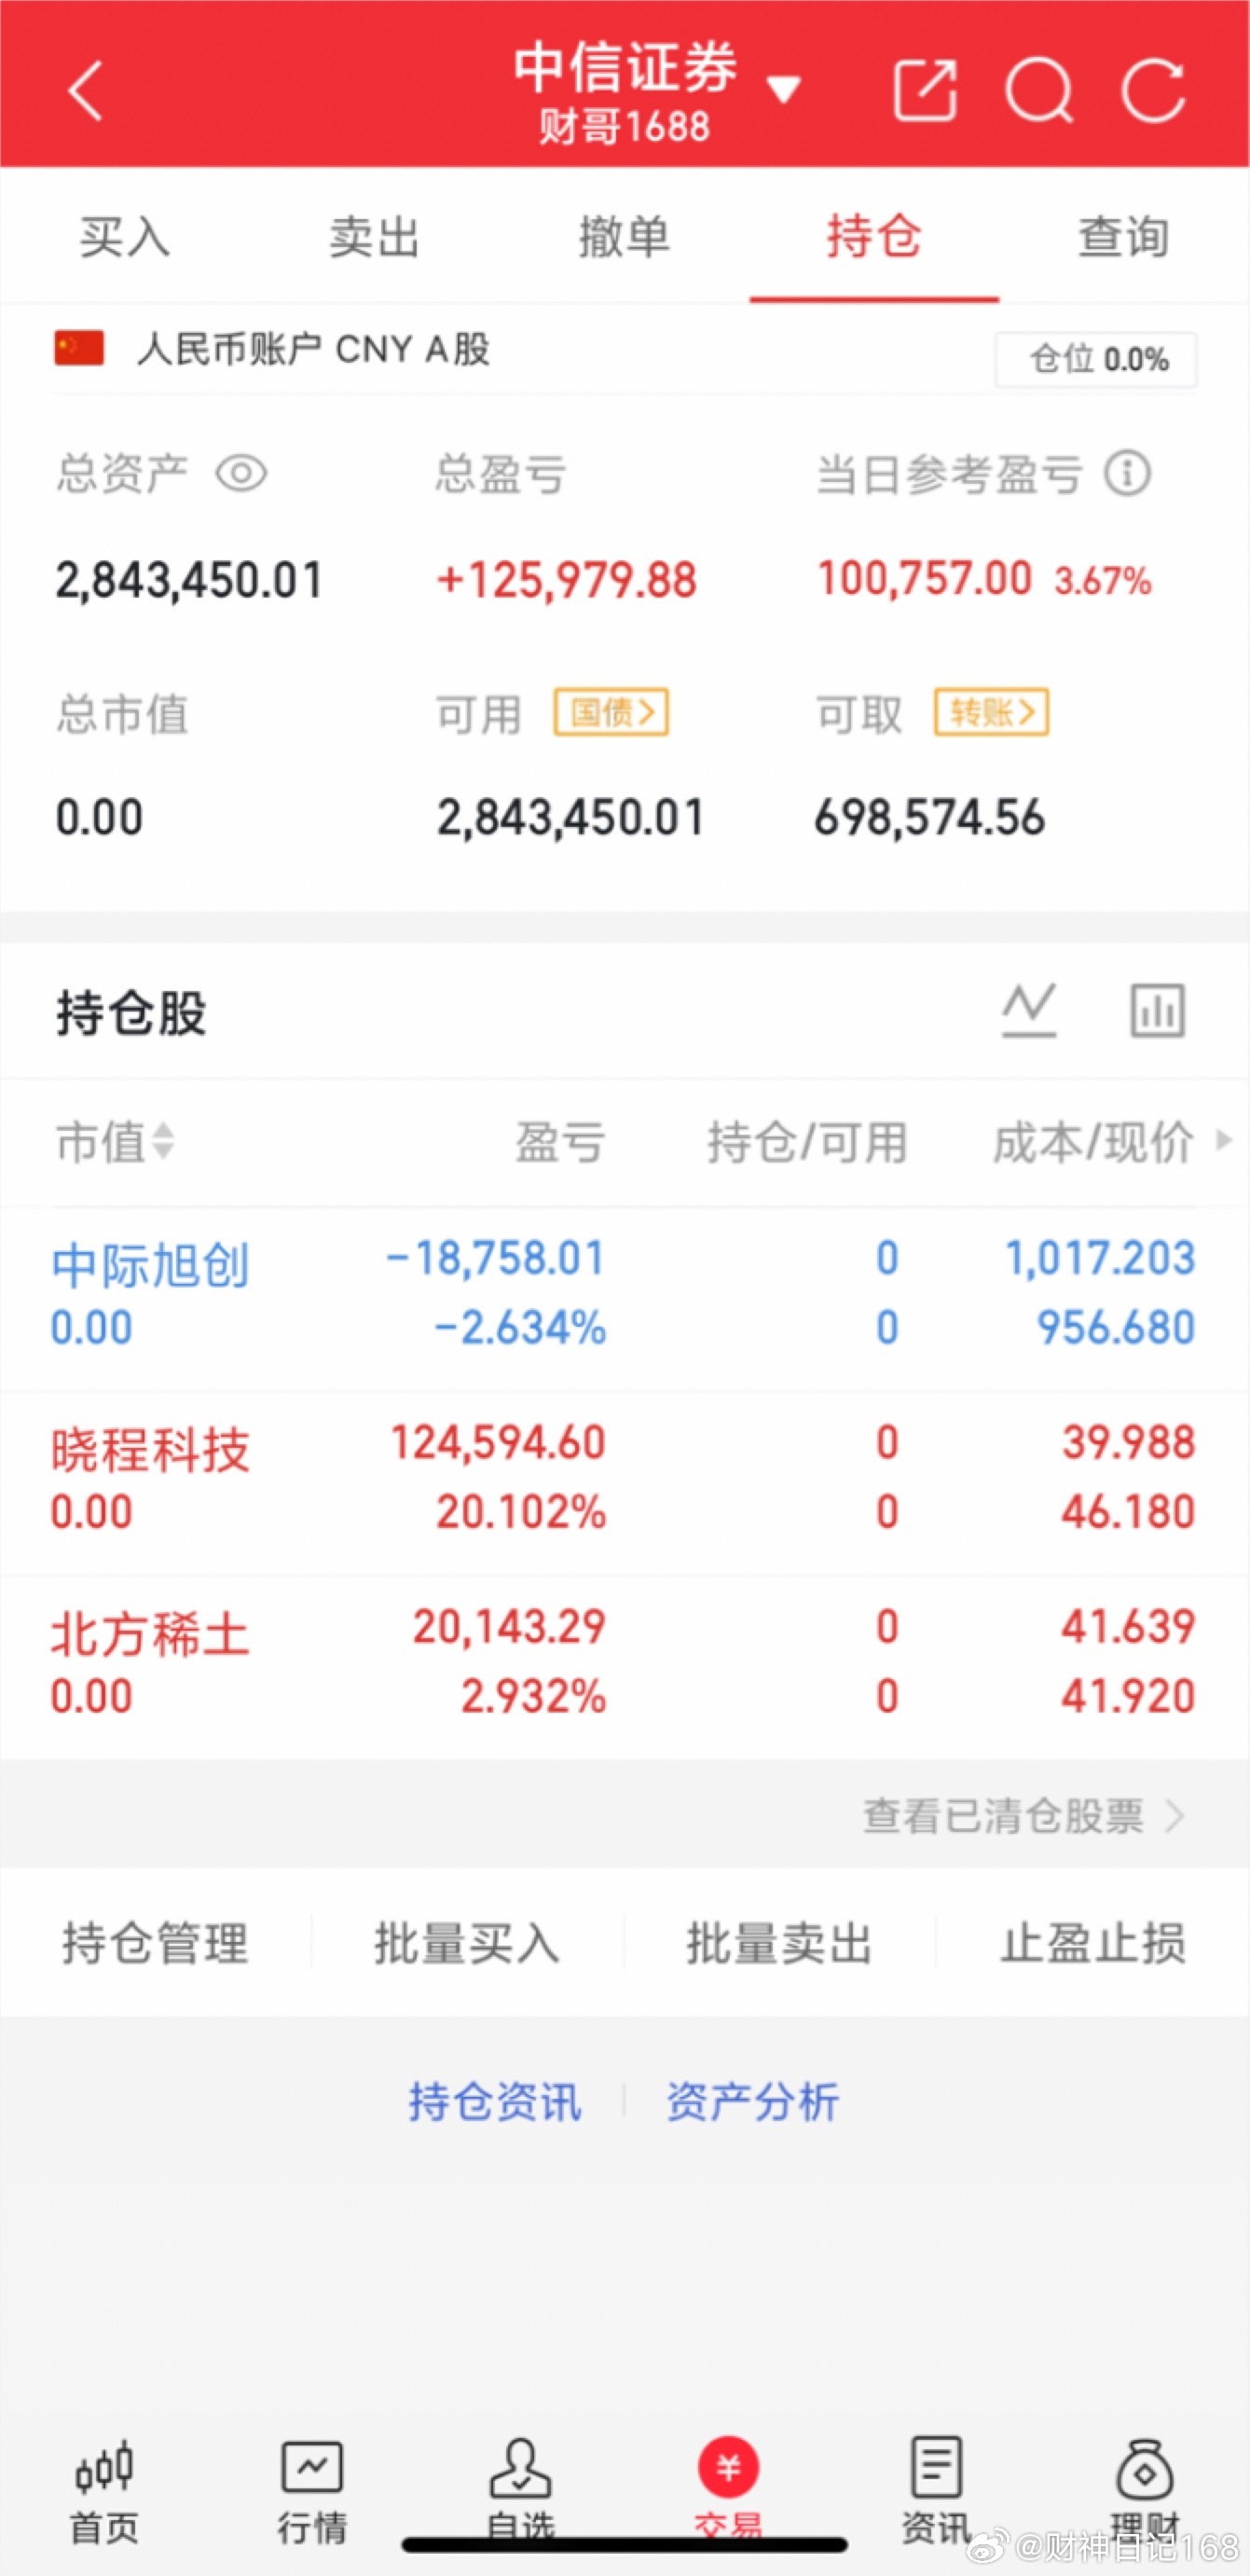Open 行情 in the bottom bar

312,2490
